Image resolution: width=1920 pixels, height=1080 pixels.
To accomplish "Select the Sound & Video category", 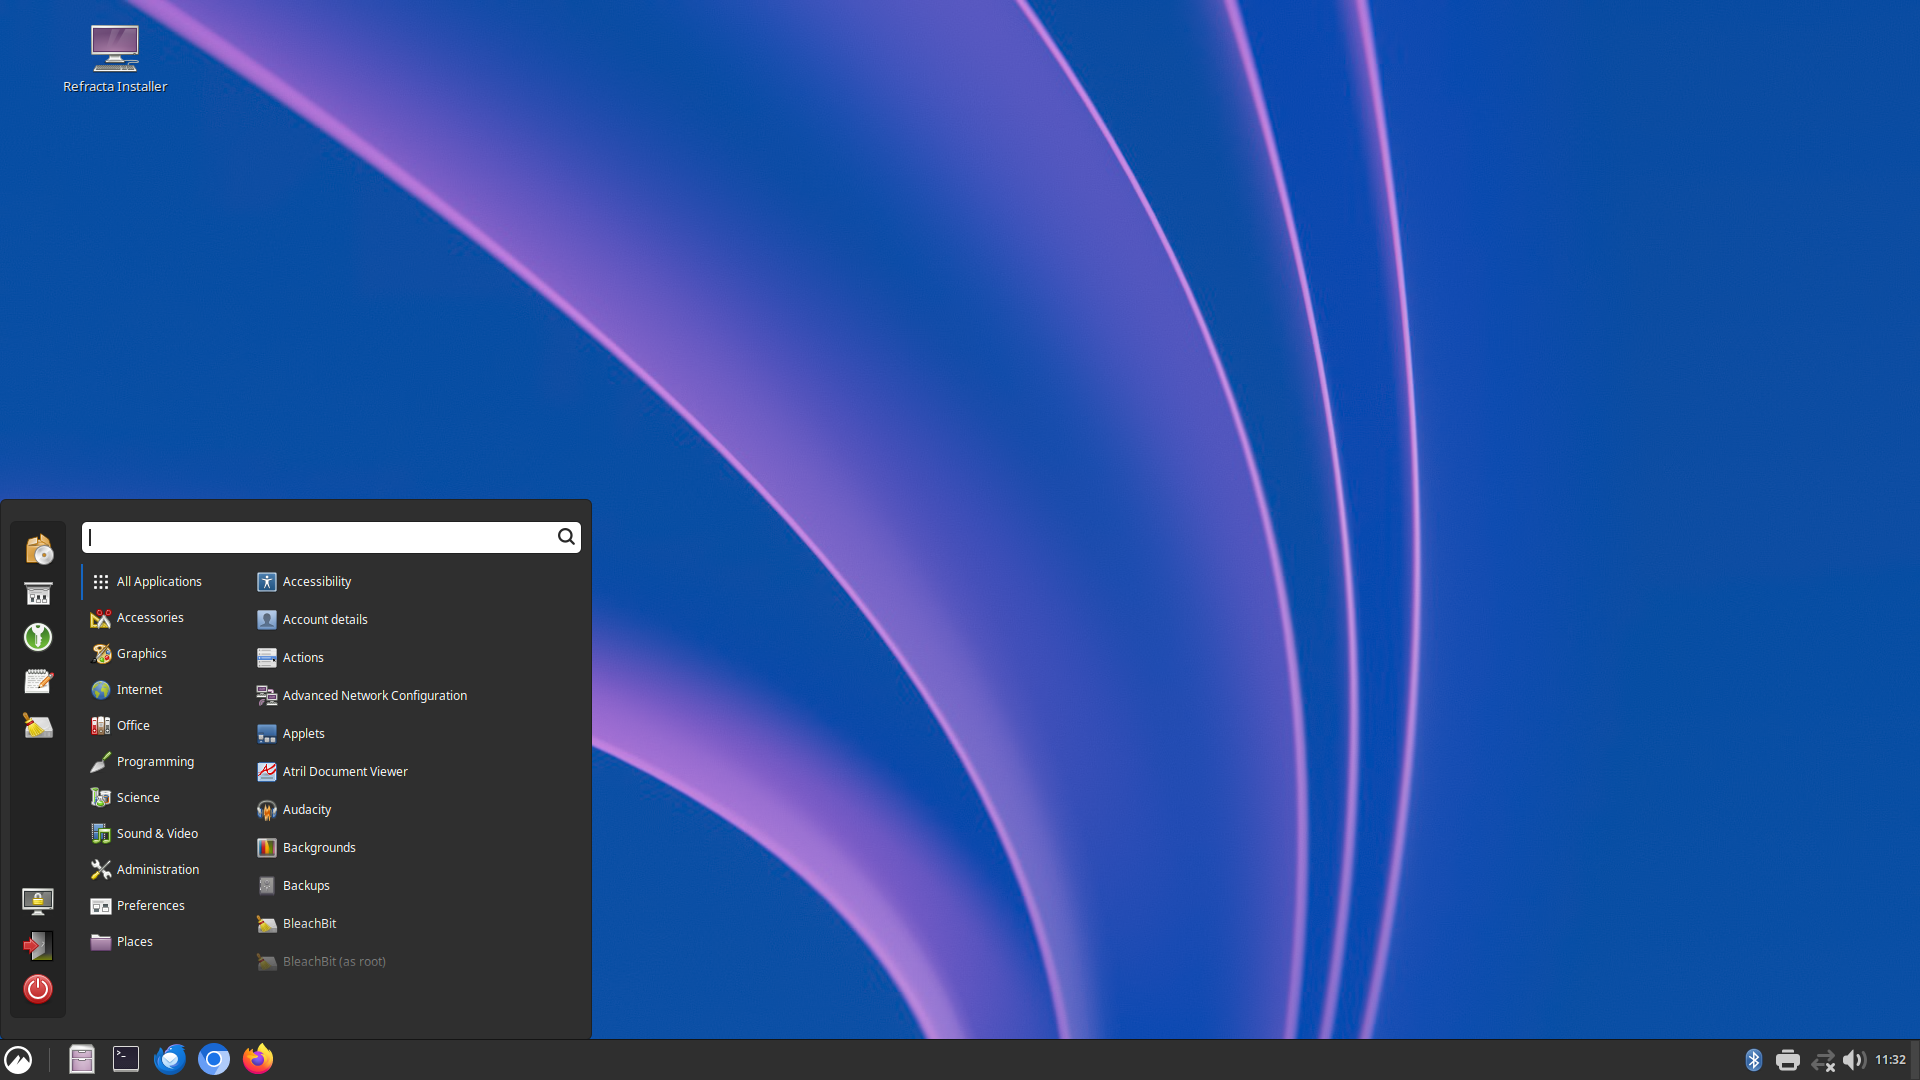I will (157, 833).
